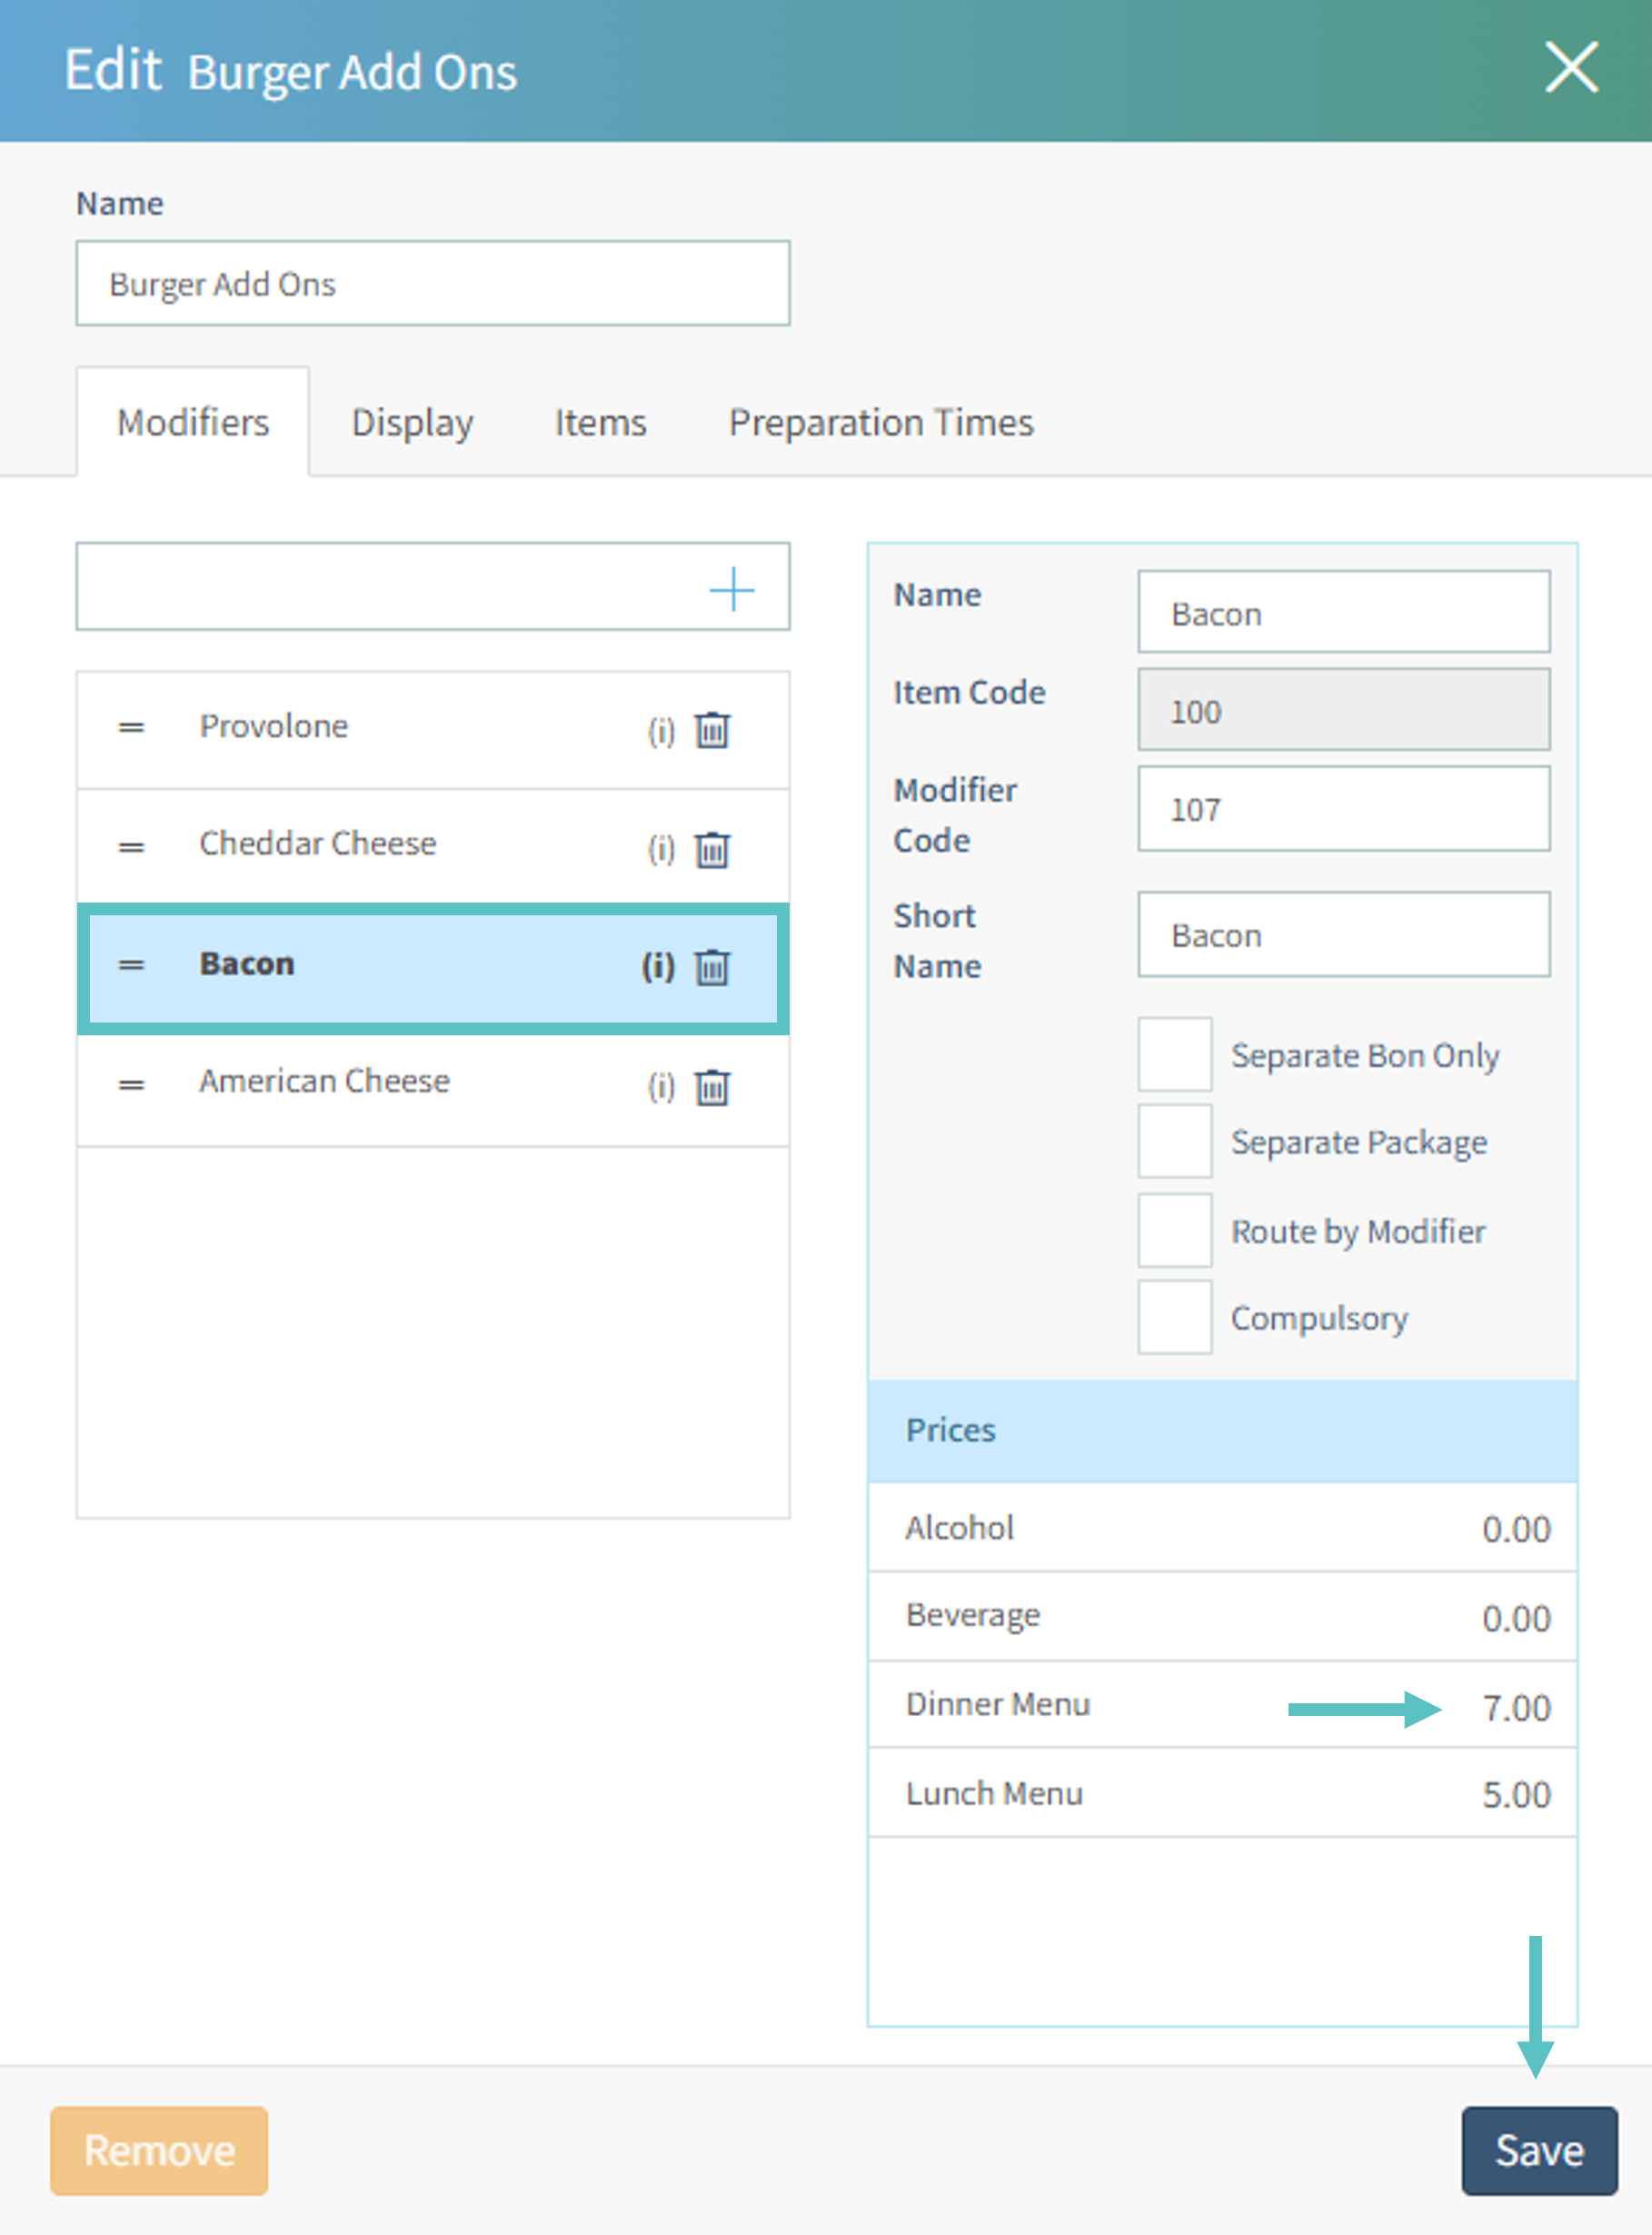1652x2235 pixels.
Task: Tick the Separate Package checkbox
Action: coord(1174,1141)
